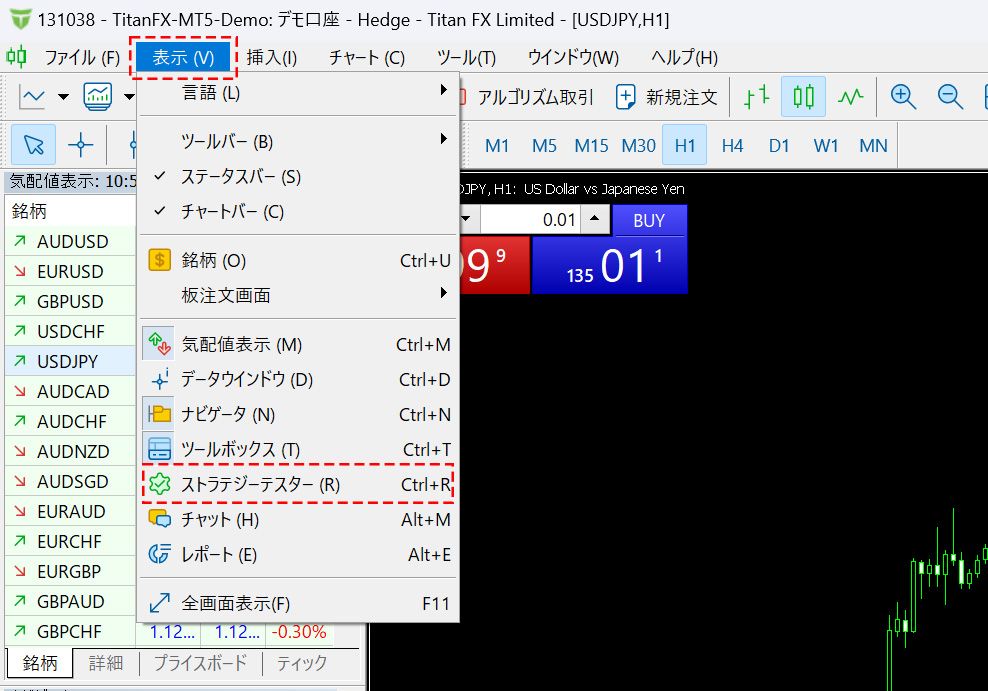Increase lot size with up arrow
The width and height of the screenshot is (988, 691).
594,220
